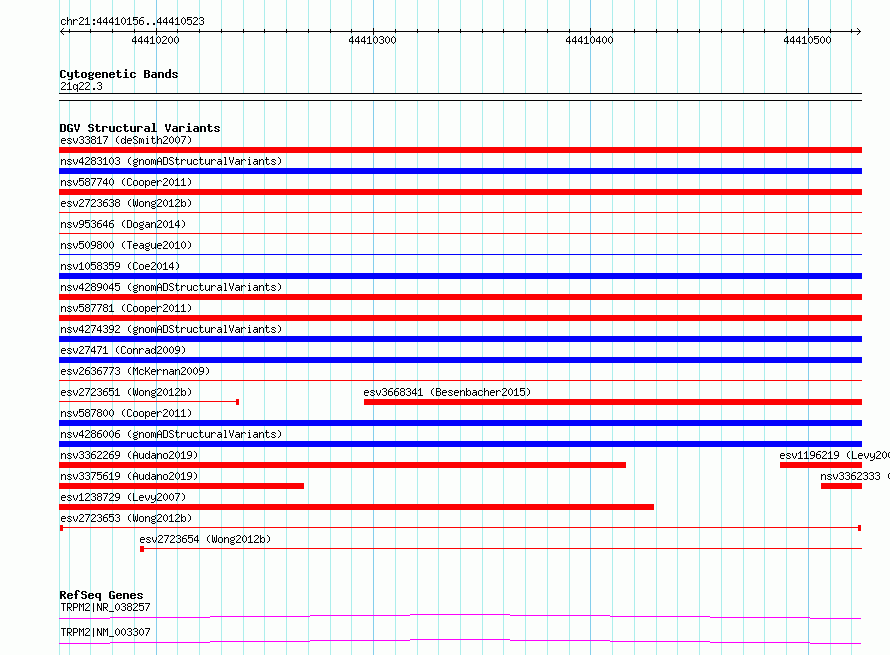Image resolution: width=890 pixels, height=655 pixels.
Task: Click the ruler's left arrow
Action: (x=63, y=31)
